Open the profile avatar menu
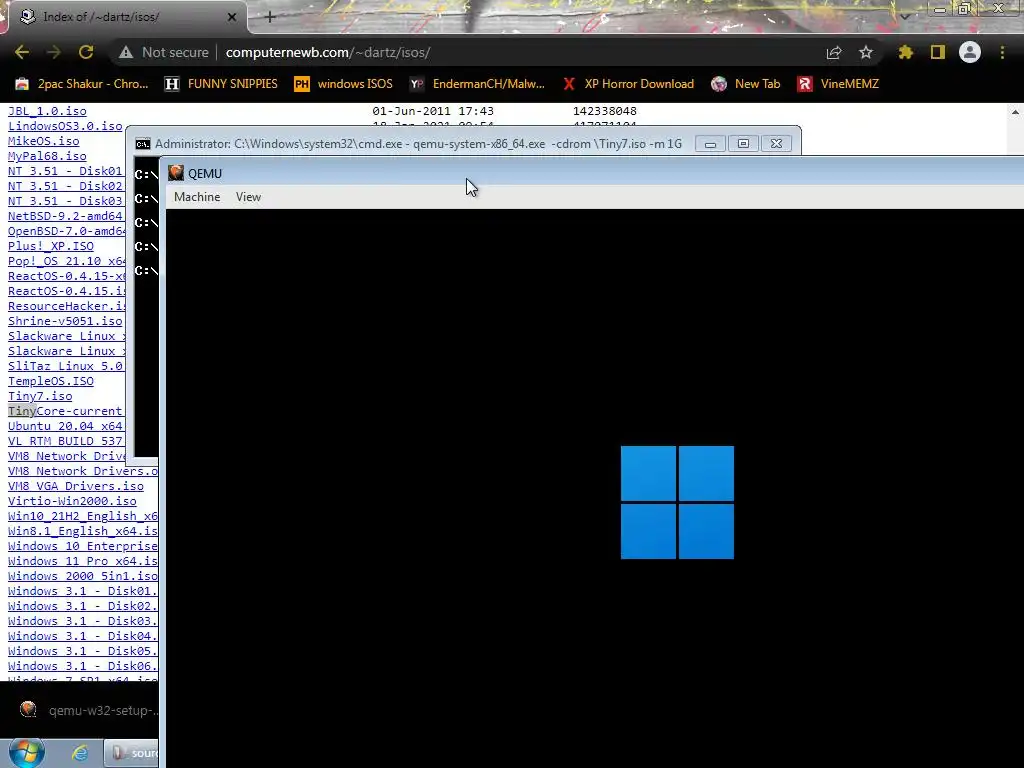Viewport: 1024px width, 768px height. [970, 52]
